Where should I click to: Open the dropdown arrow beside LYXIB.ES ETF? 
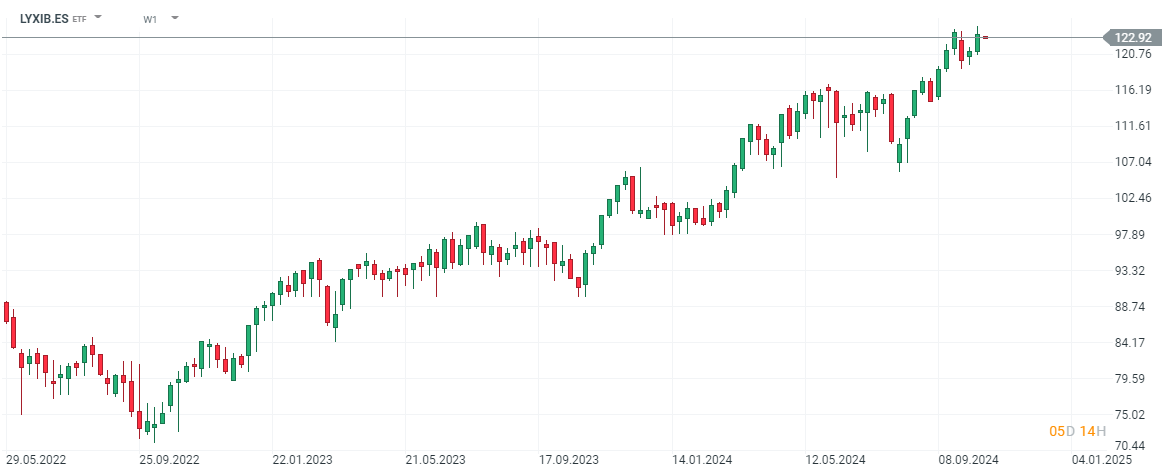click(98, 17)
